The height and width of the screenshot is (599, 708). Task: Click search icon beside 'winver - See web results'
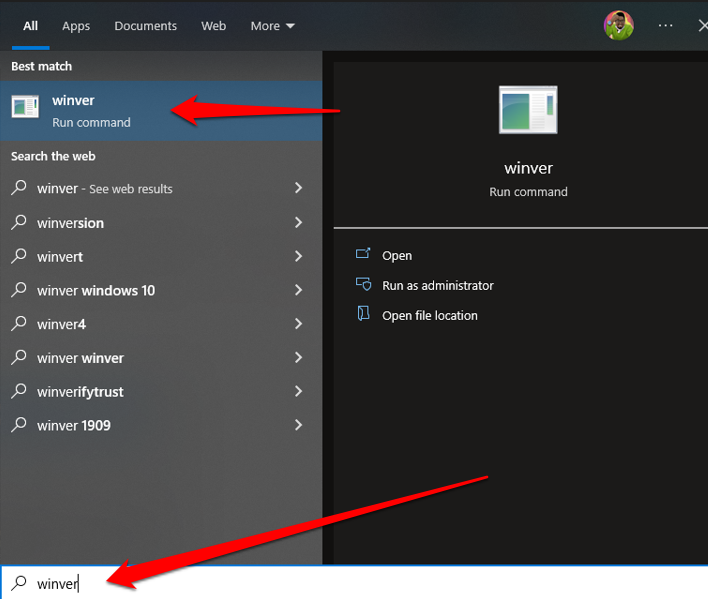19,187
